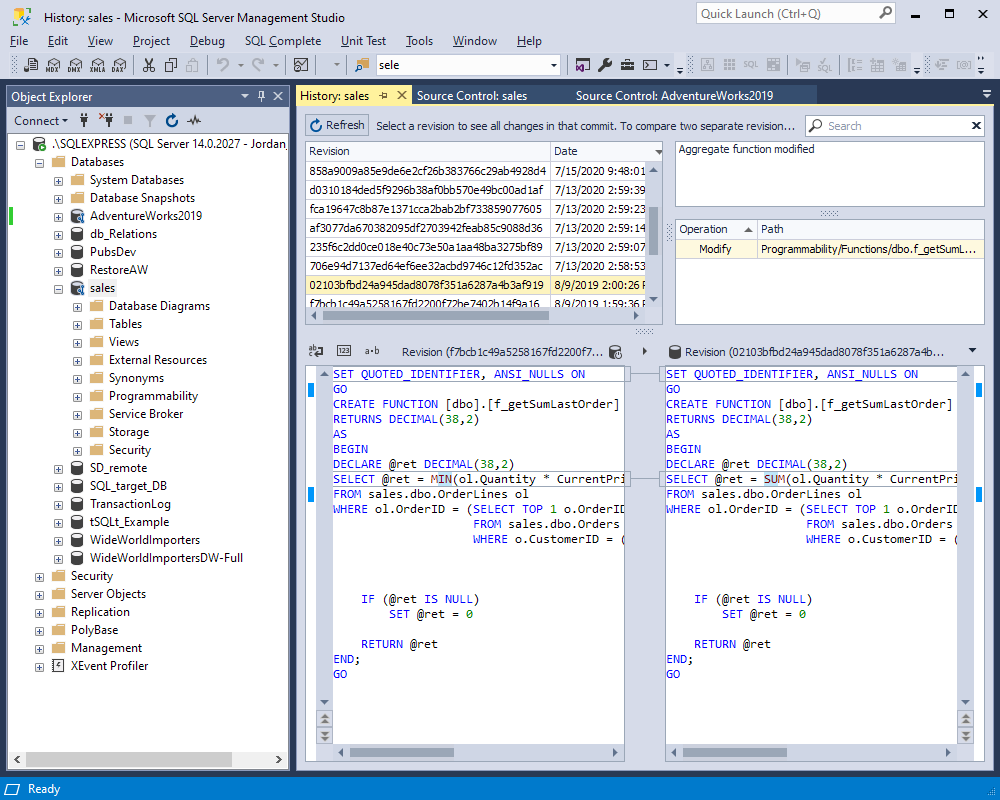Close the Object Explorer panel
The height and width of the screenshot is (800, 1000).
click(x=278, y=96)
